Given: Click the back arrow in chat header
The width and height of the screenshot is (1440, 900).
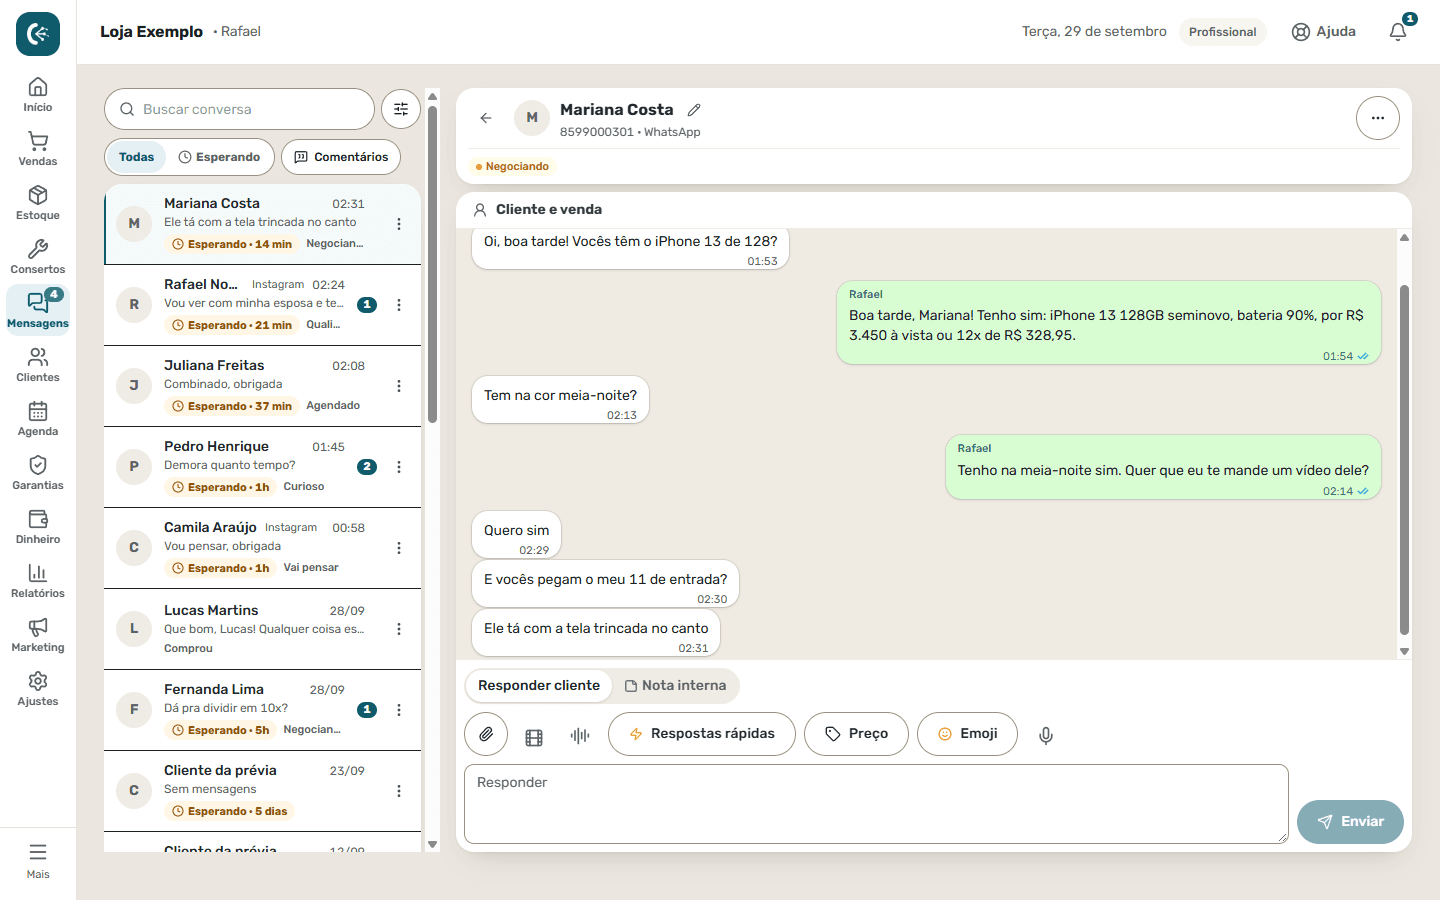Looking at the screenshot, I should click(x=486, y=118).
